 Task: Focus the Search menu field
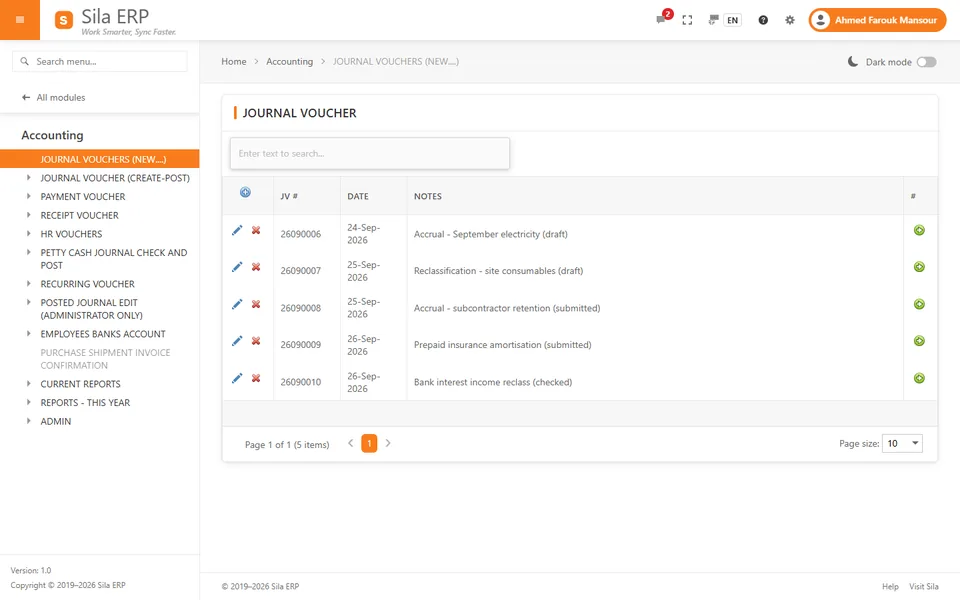pyautogui.click(x=100, y=61)
